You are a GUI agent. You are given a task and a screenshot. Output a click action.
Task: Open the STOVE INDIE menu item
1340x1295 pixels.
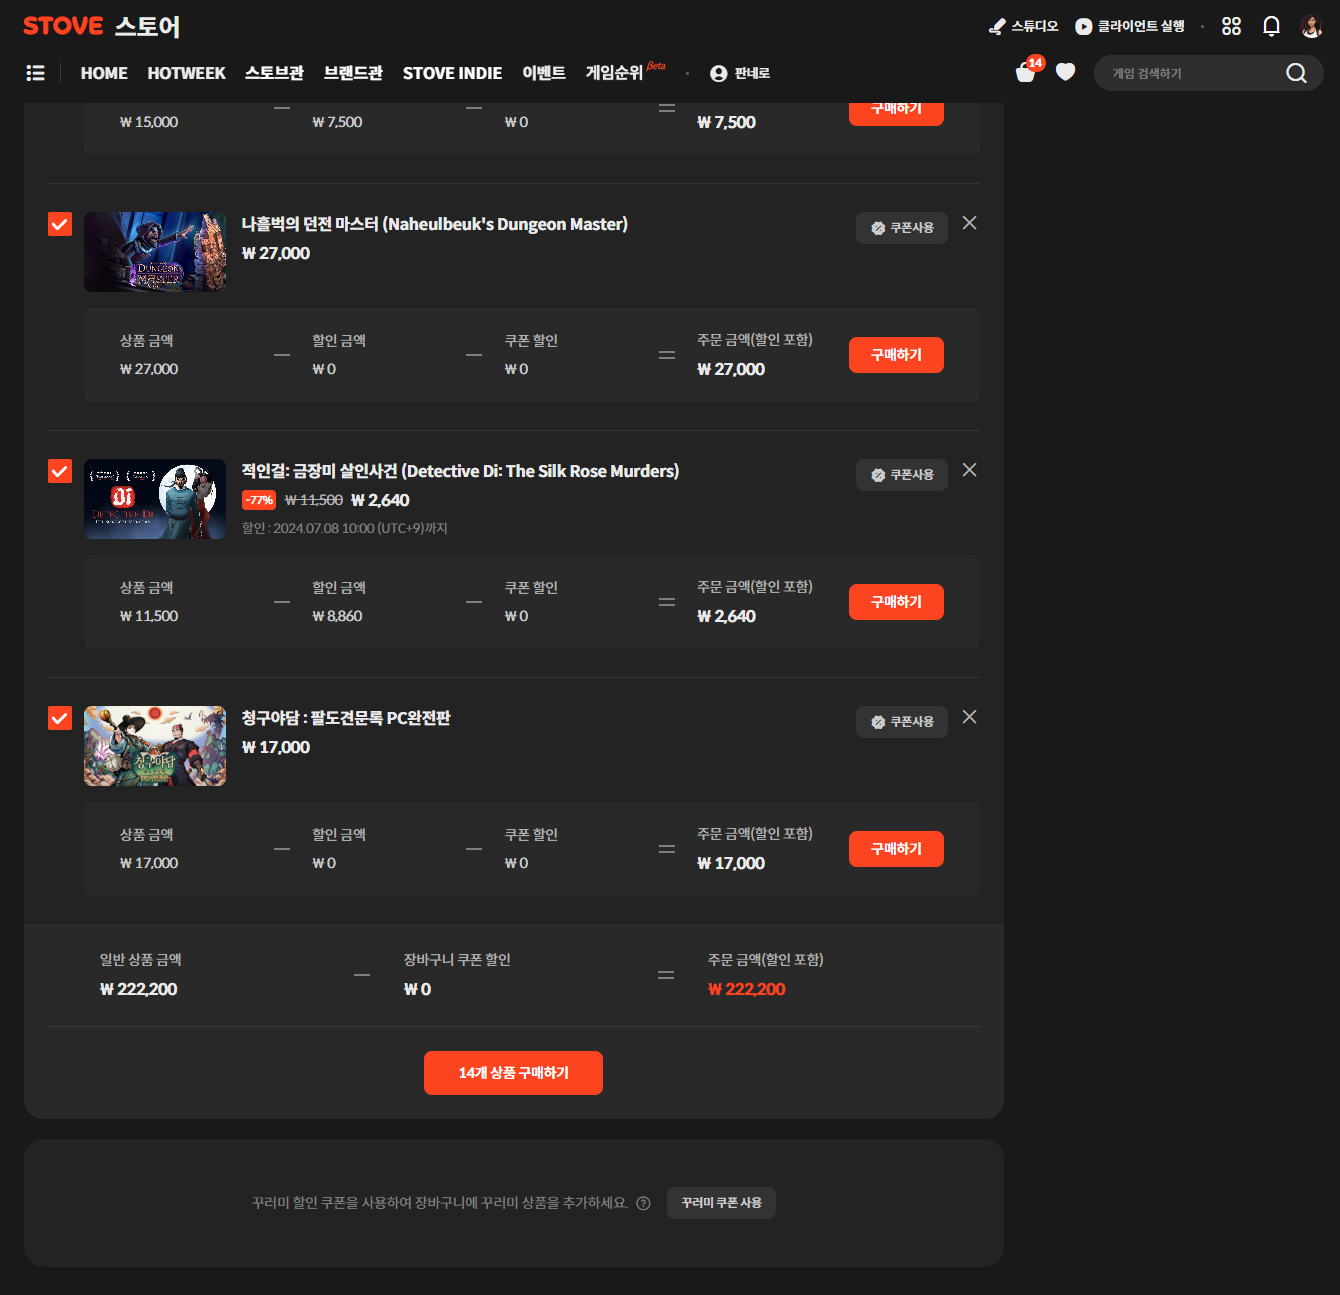[x=452, y=73]
